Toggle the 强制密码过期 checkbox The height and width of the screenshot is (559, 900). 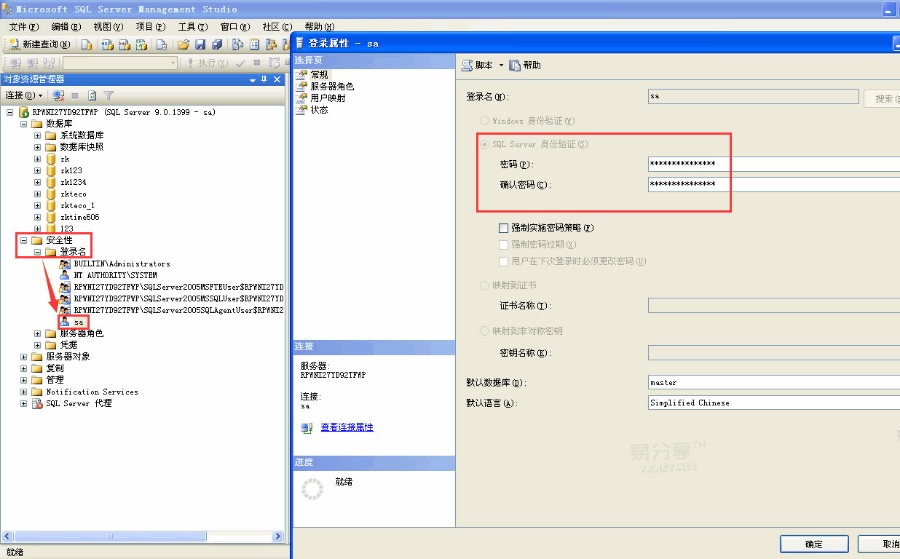pos(503,244)
